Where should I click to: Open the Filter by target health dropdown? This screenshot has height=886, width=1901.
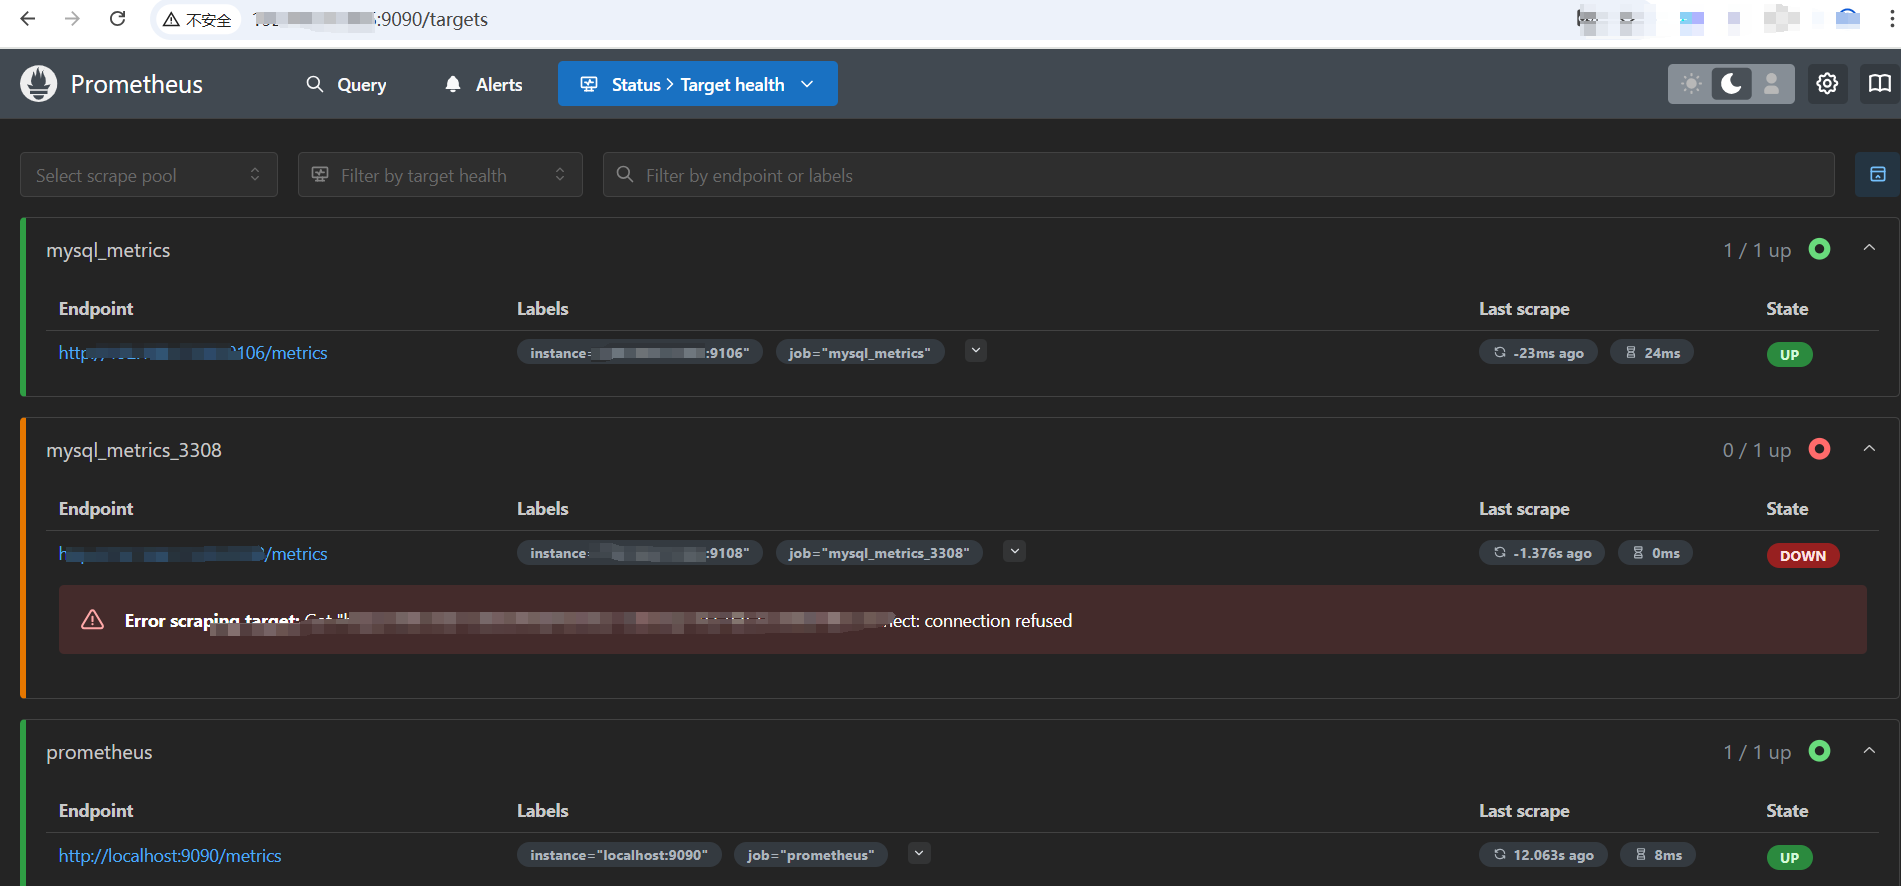440,175
